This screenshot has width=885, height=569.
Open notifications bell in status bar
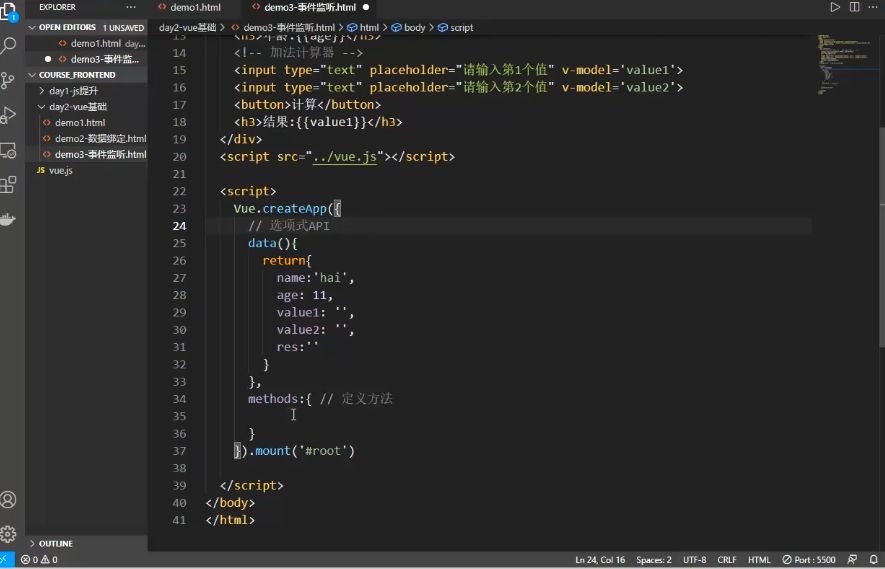873,560
